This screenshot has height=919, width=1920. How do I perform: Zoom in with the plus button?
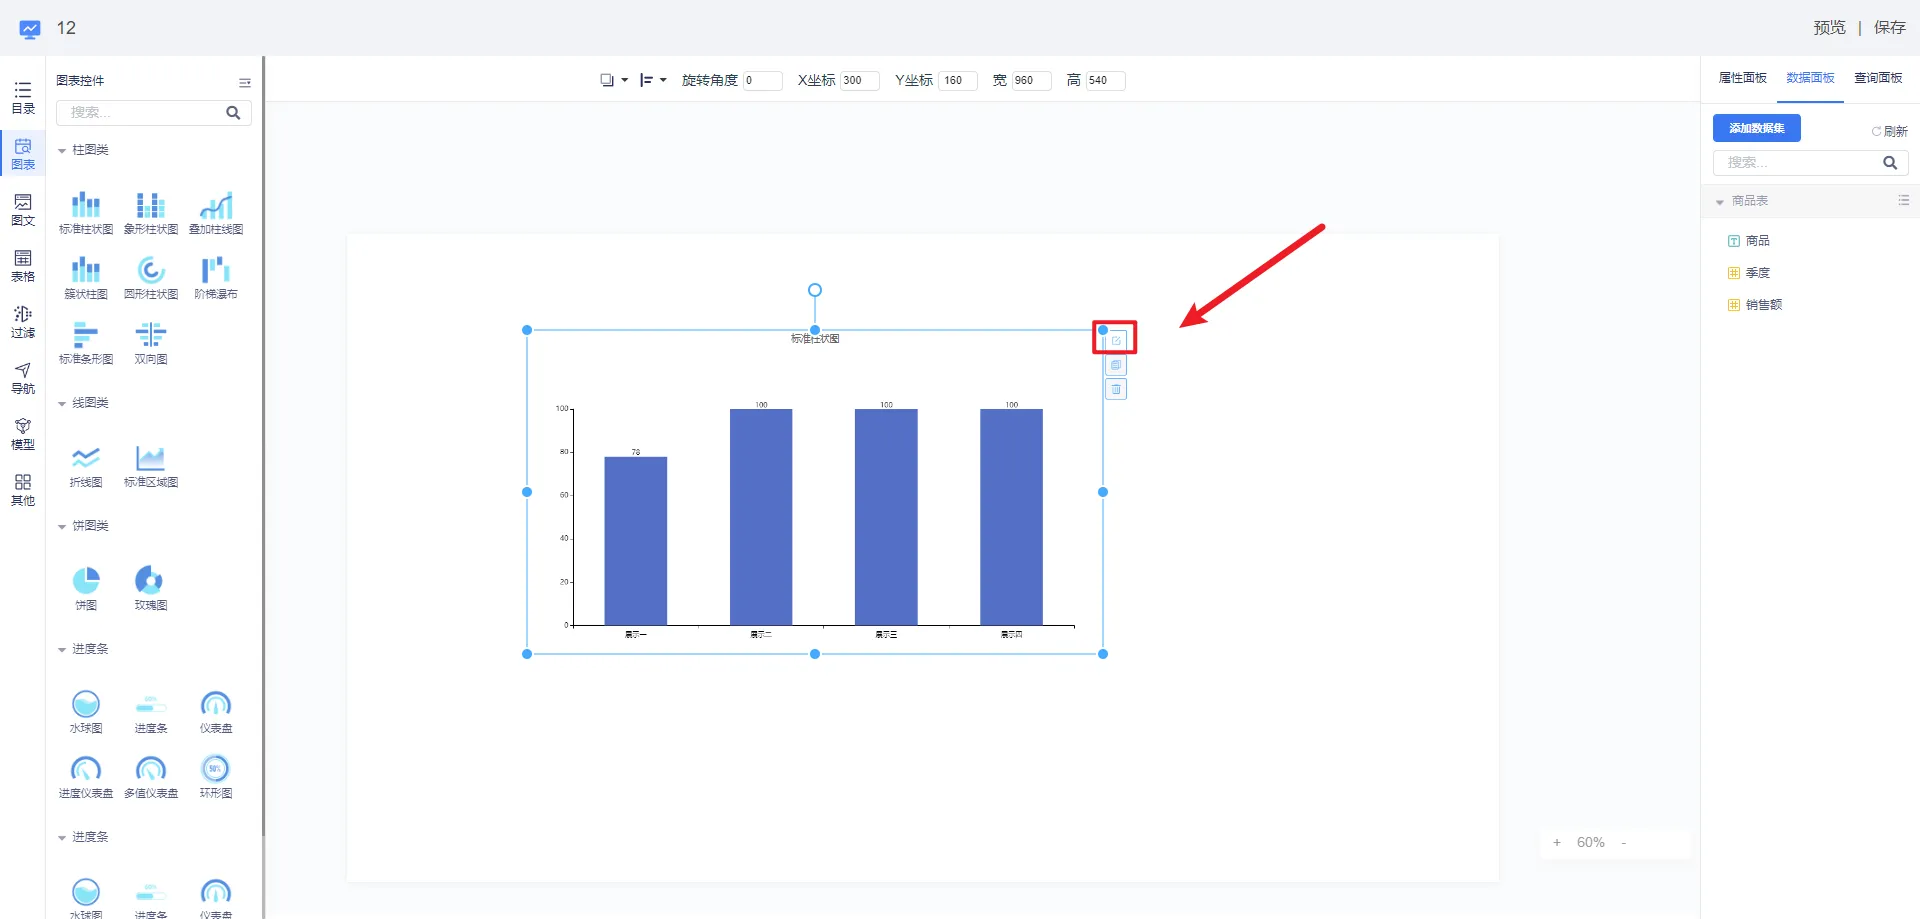(1557, 843)
